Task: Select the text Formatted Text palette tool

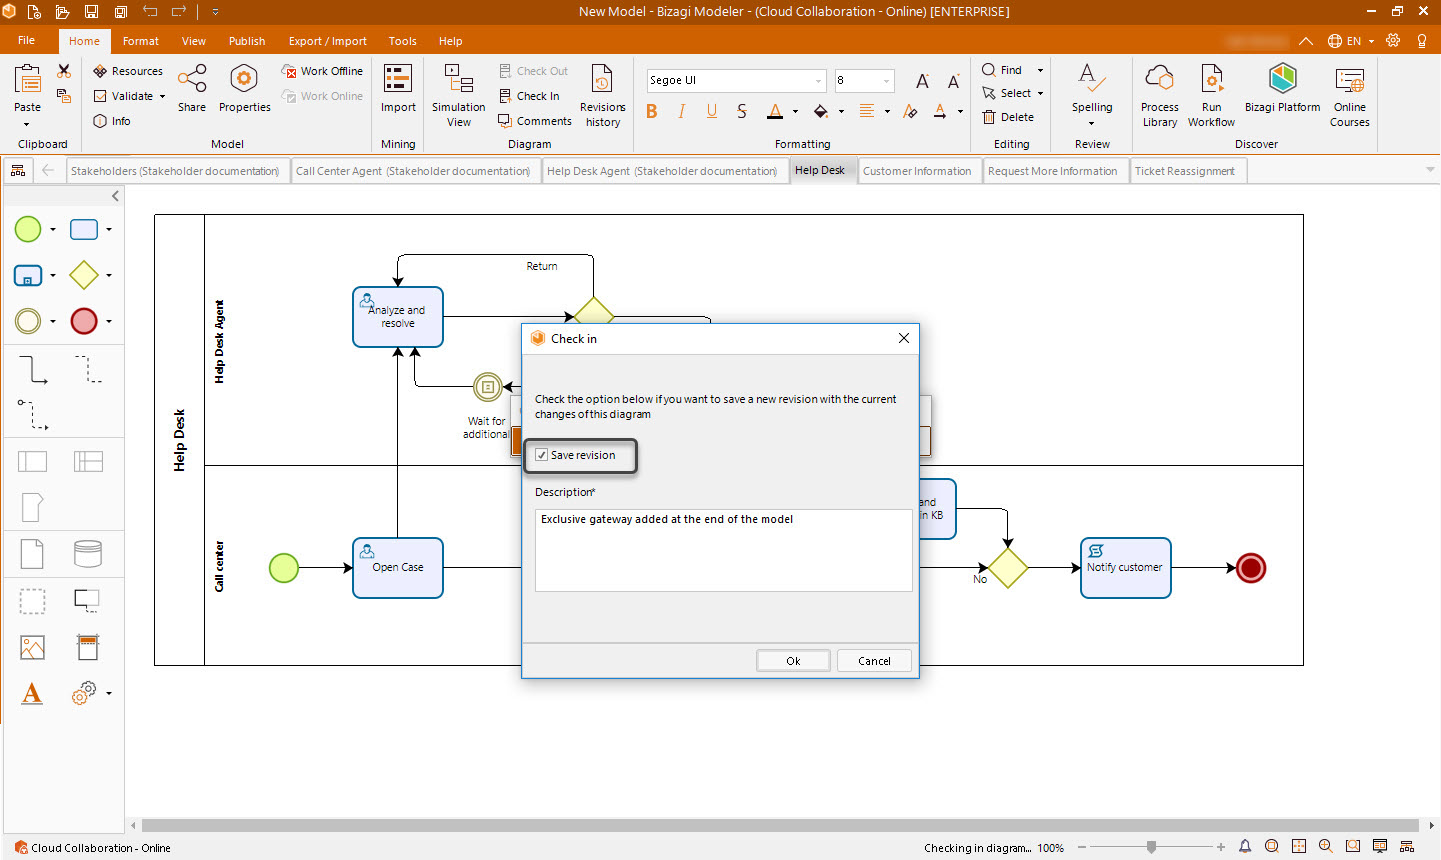Action: coord(32,693)
